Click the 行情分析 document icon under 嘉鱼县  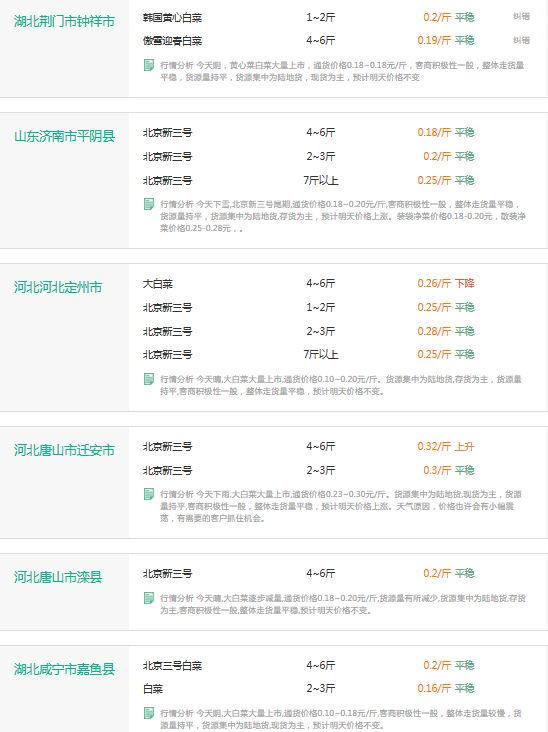[149, 713]
